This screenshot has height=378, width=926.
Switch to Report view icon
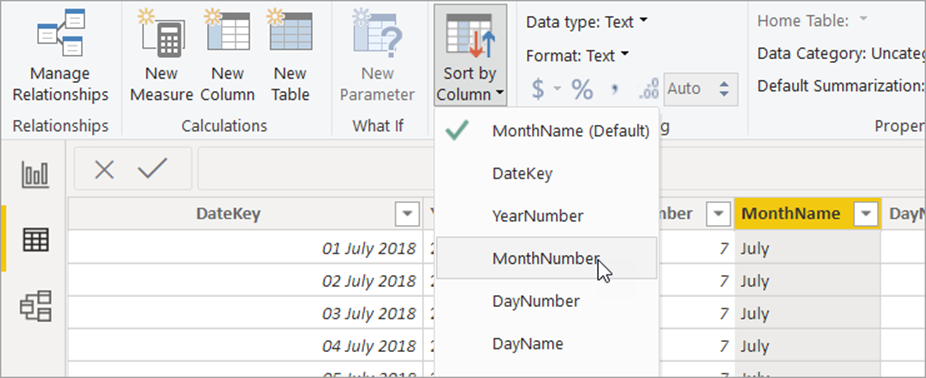point(35,175)
